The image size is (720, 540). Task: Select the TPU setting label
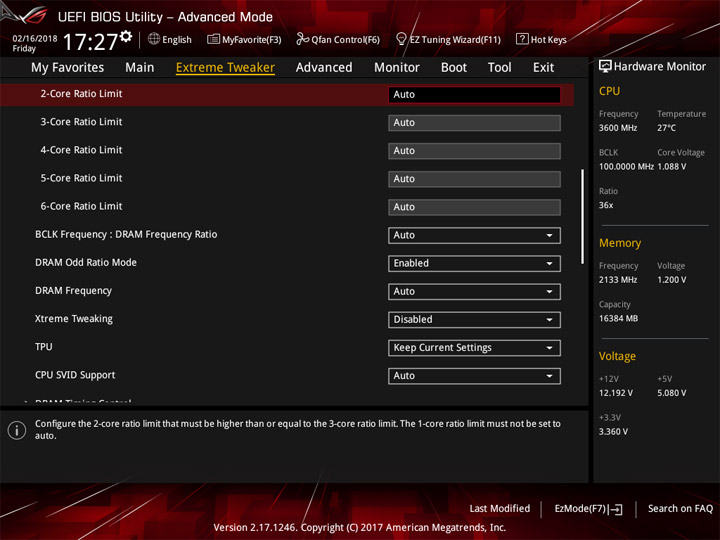click(44, 347)
